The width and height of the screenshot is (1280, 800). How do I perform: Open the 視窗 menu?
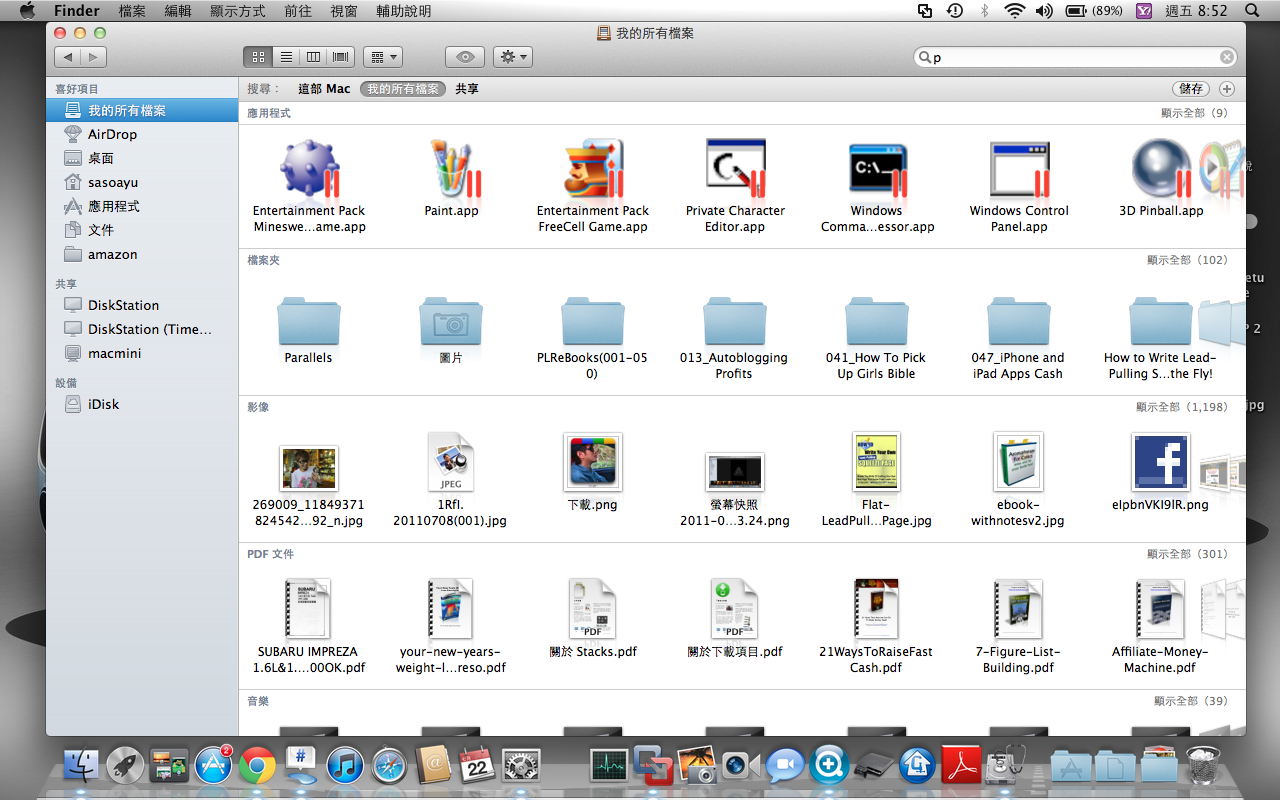point(344,11)
